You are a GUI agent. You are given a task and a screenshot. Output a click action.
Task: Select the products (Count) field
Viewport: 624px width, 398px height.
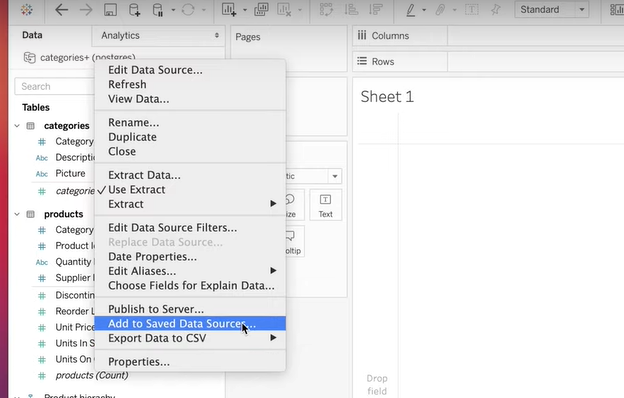[92, 375]
